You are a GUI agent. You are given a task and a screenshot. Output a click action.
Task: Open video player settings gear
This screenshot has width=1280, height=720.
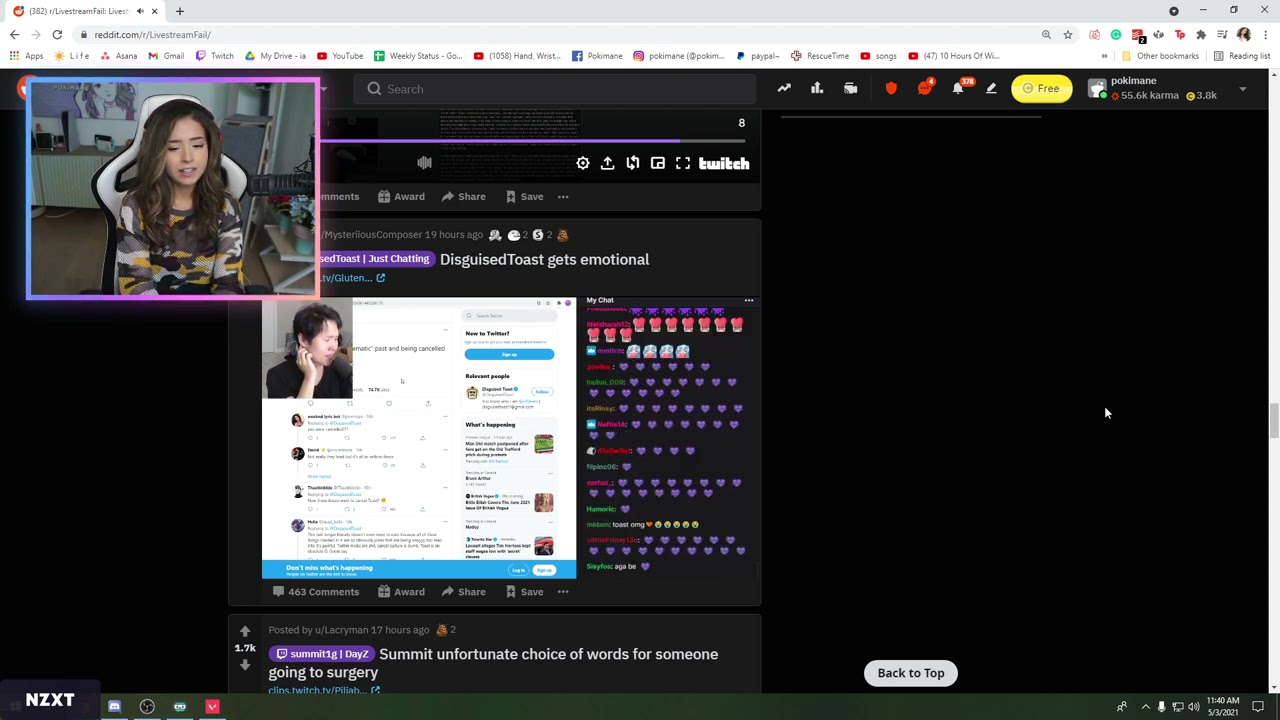(x=583, y=163)
